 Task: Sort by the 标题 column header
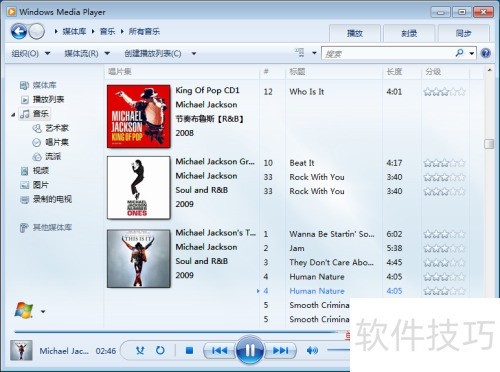(334, 71)
